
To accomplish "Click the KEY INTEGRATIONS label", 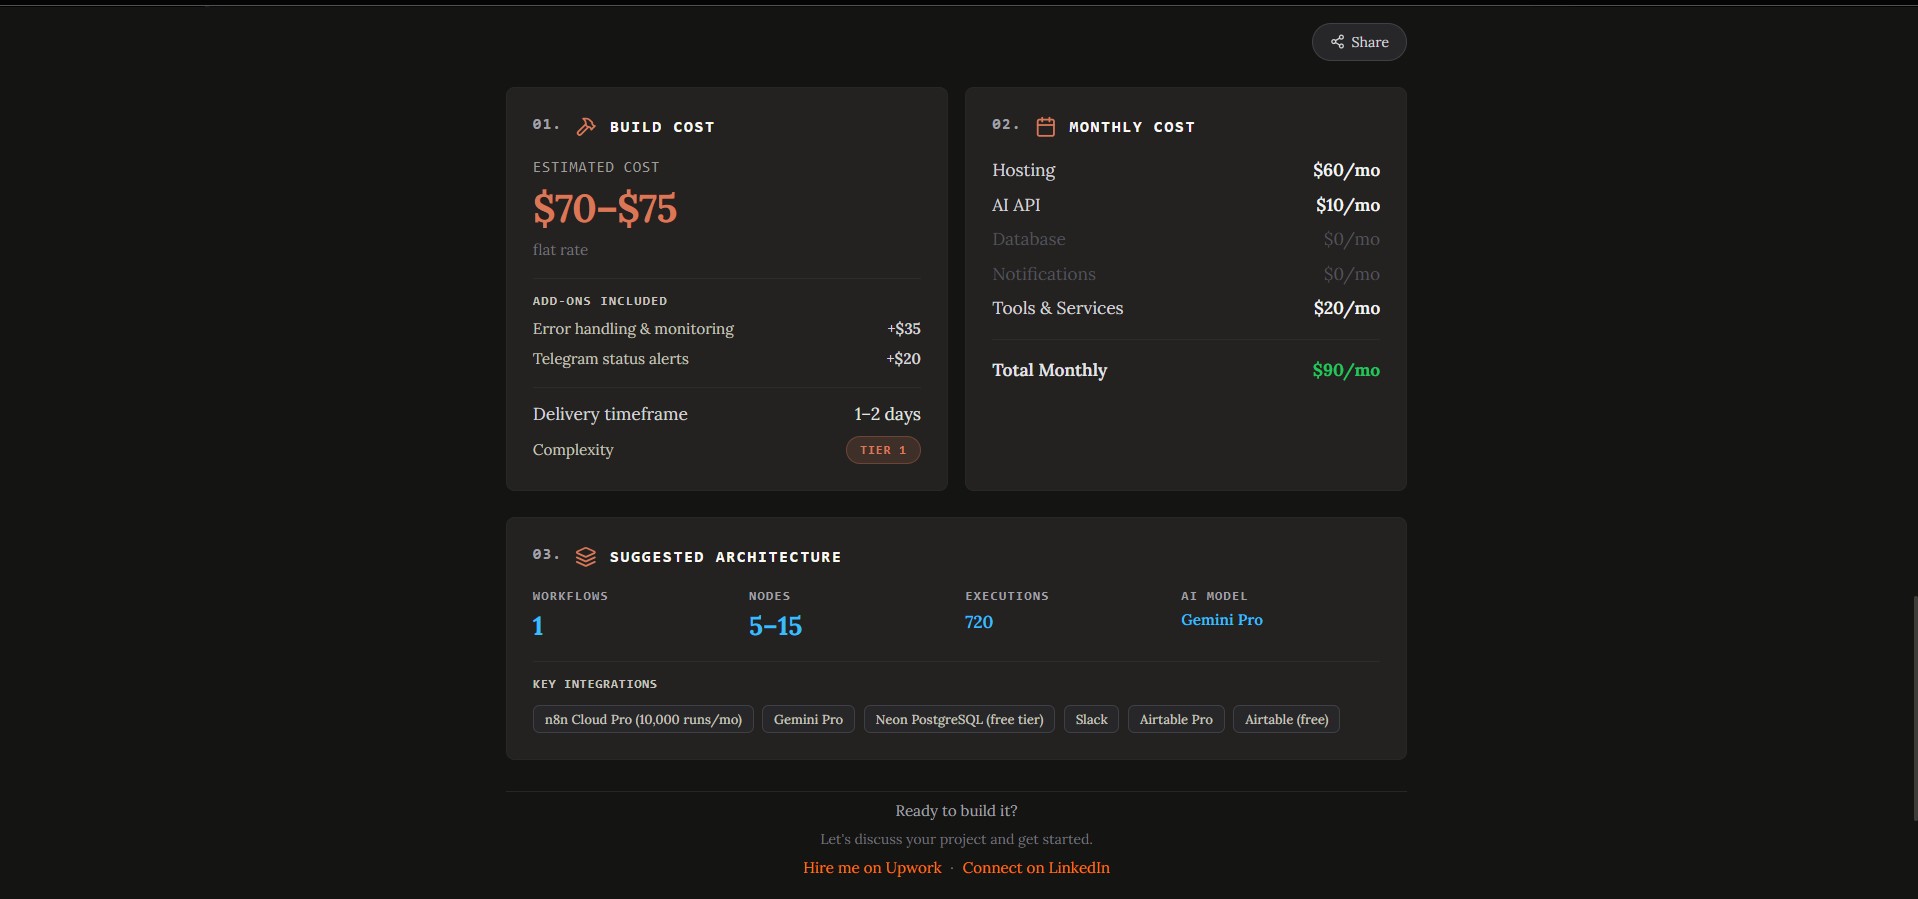I will [595, 684].
